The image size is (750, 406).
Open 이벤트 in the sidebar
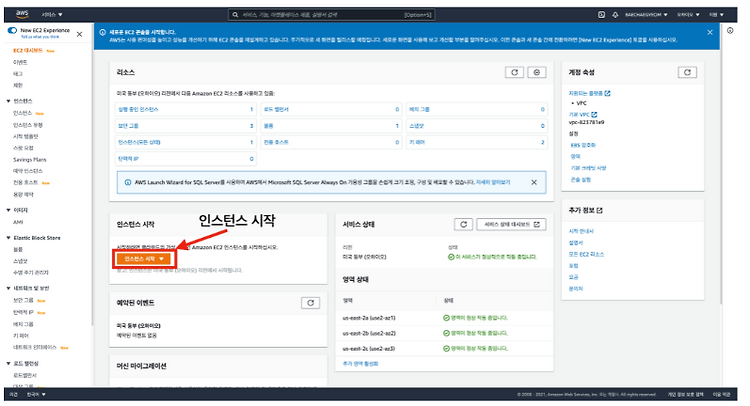tap(20, 63)
